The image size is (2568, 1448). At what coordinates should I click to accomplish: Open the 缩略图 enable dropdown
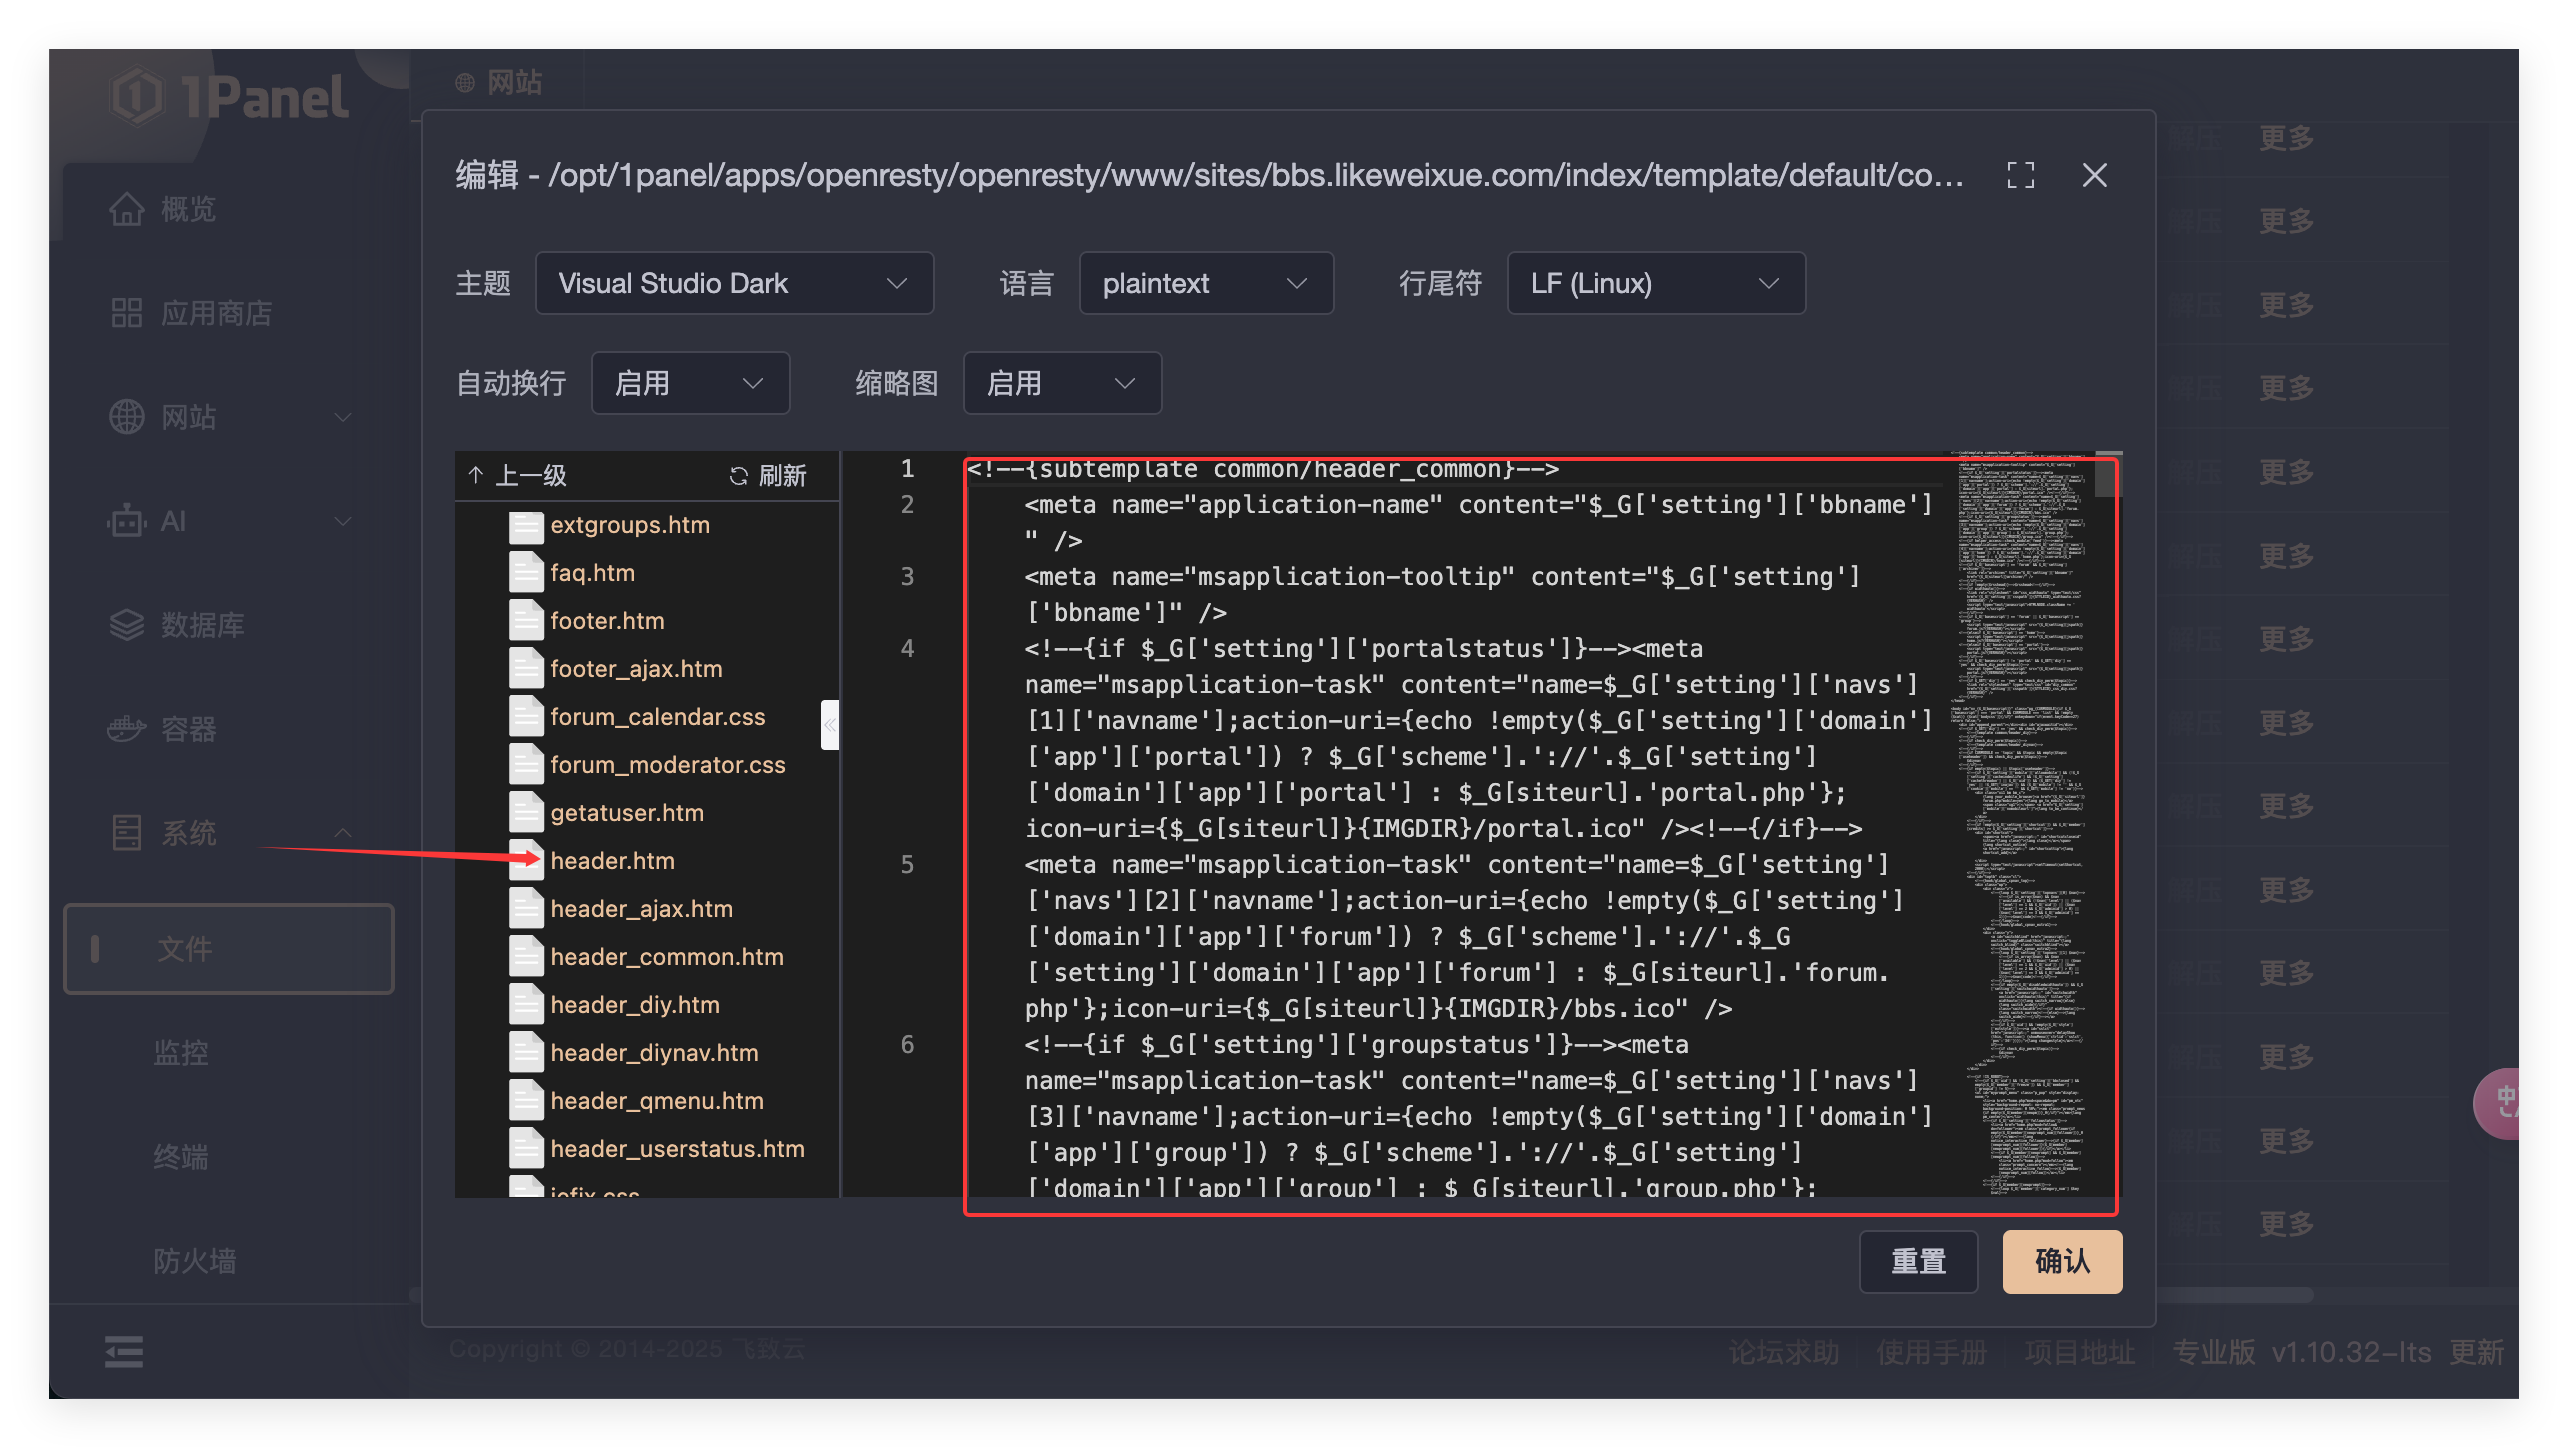point(1061,383)
